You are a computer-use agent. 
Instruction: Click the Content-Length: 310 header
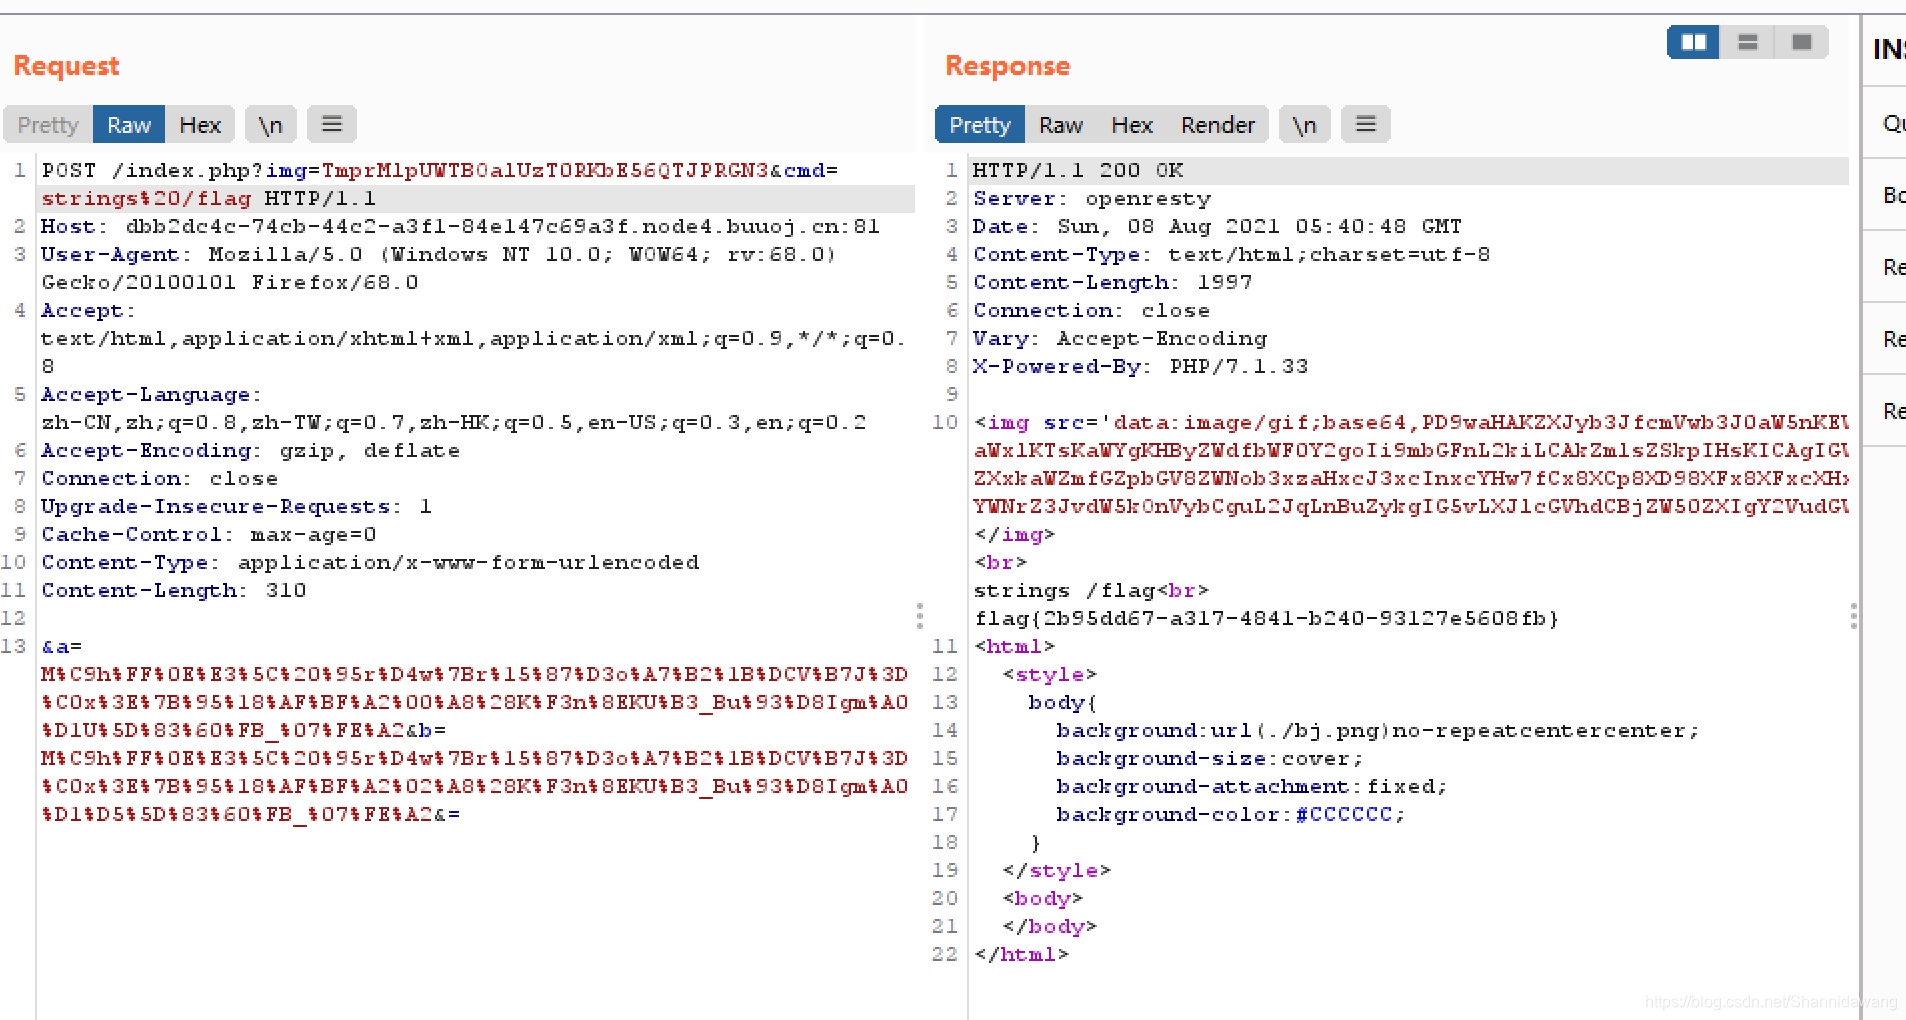pos(173,591)
